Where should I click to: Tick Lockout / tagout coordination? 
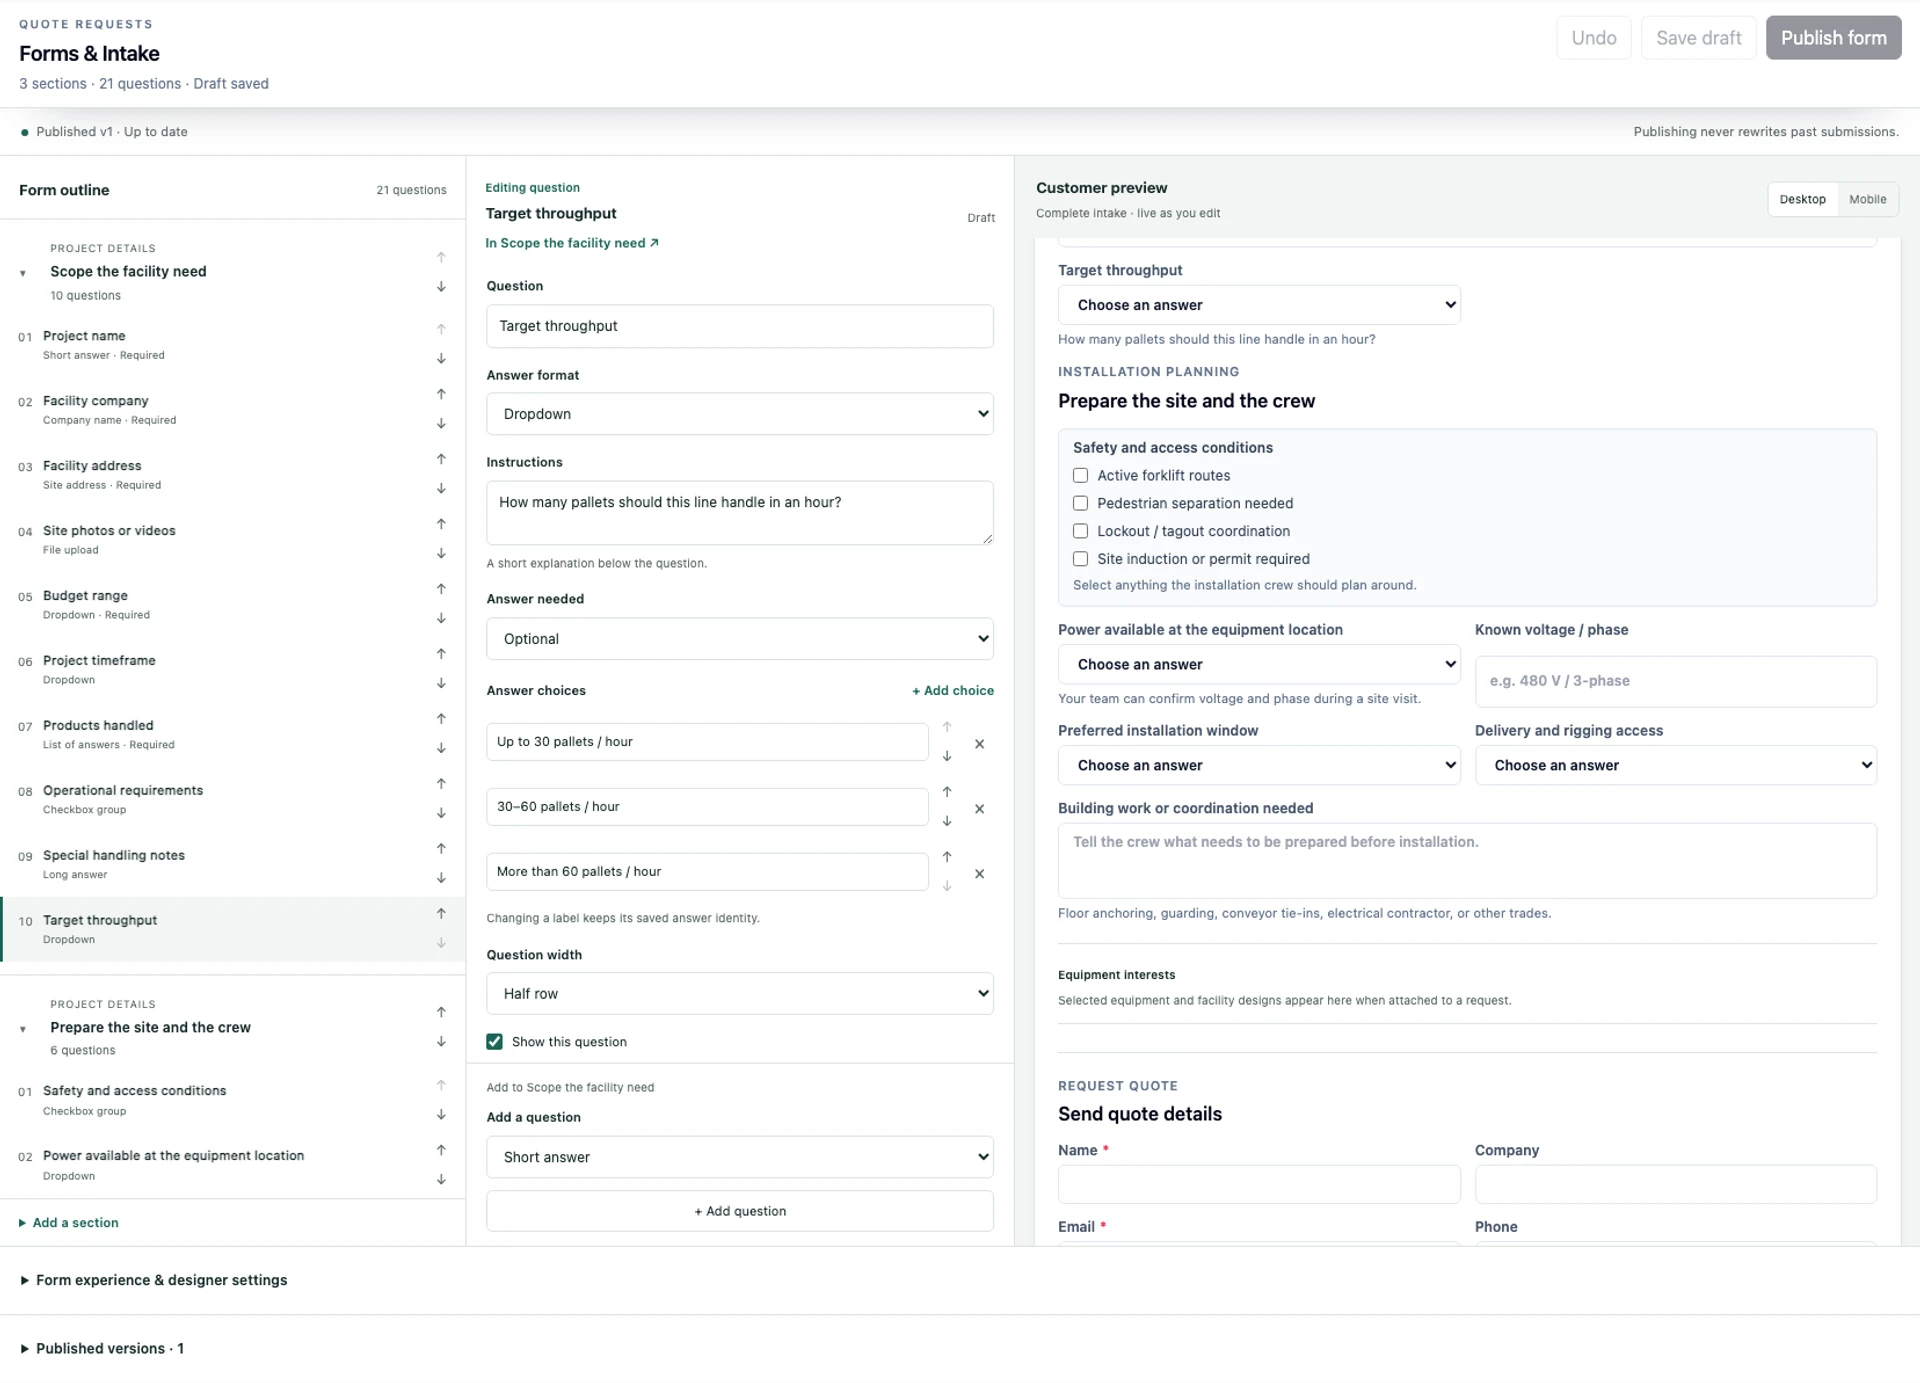tap(1081, 531)
